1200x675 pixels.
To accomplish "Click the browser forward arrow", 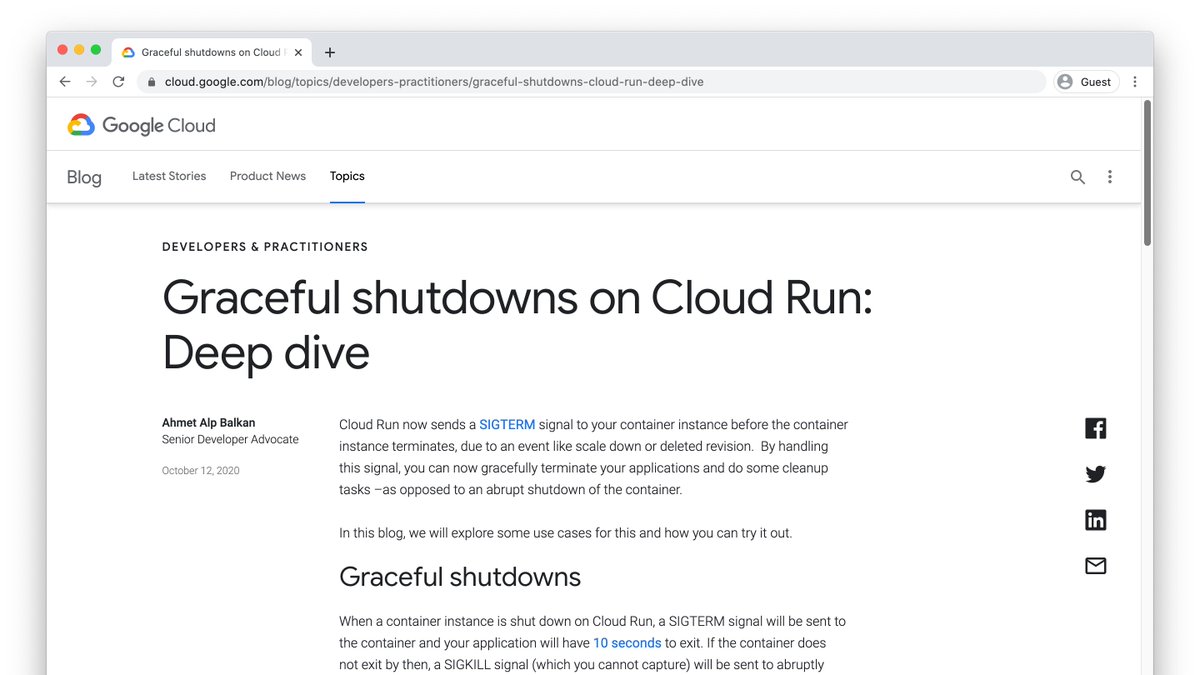I will pyautogui.click(x=92, y=82).
